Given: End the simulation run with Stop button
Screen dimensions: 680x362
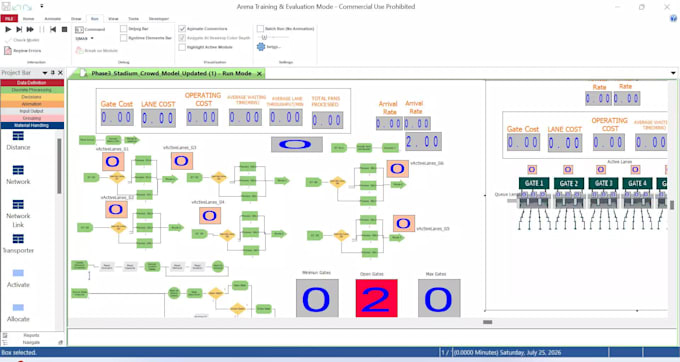Looking at the screenshot, I should 64,29.
